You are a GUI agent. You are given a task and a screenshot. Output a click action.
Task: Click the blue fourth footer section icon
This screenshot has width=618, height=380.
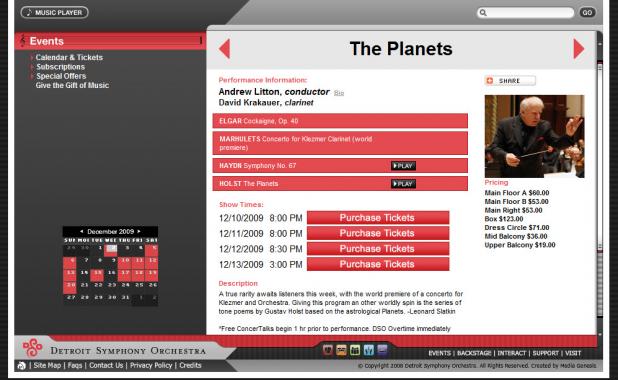369,350
